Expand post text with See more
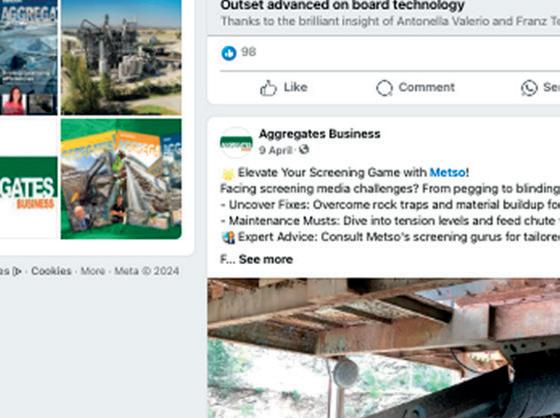560x418 pixels. pyautogui.click(x=266, y=259)
